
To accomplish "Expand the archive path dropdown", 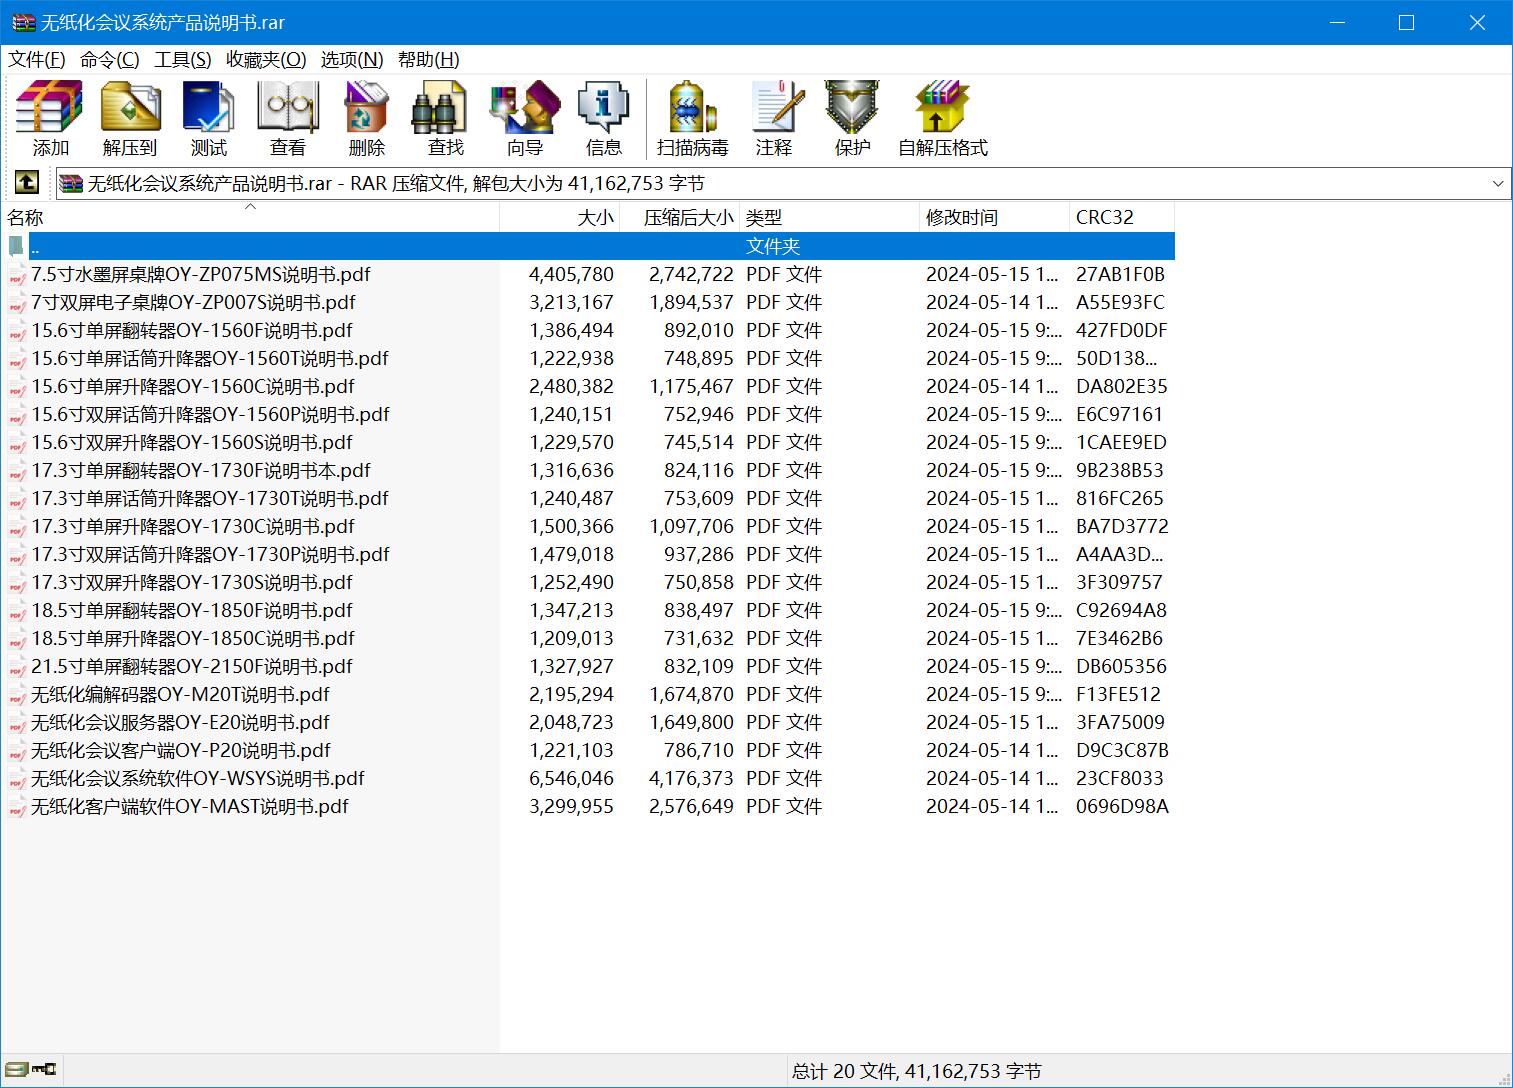I will pos(1497,184).
